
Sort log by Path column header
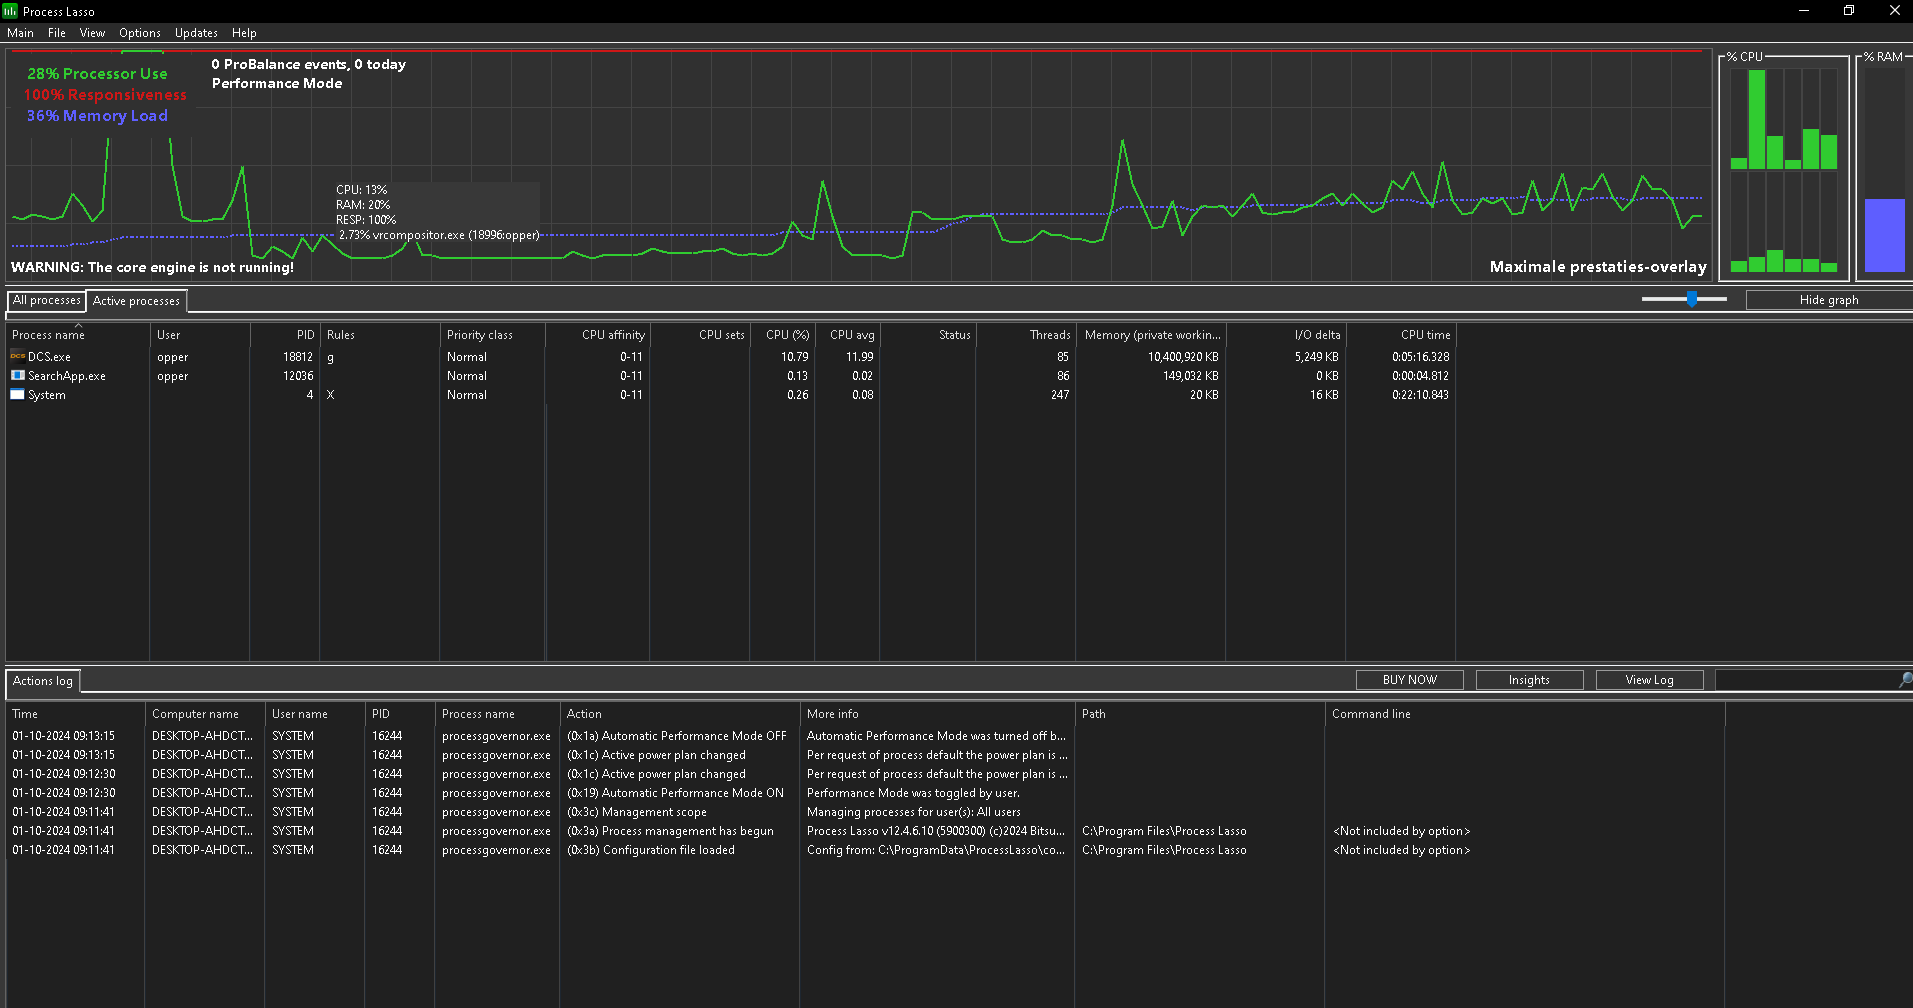[1200, 714]
